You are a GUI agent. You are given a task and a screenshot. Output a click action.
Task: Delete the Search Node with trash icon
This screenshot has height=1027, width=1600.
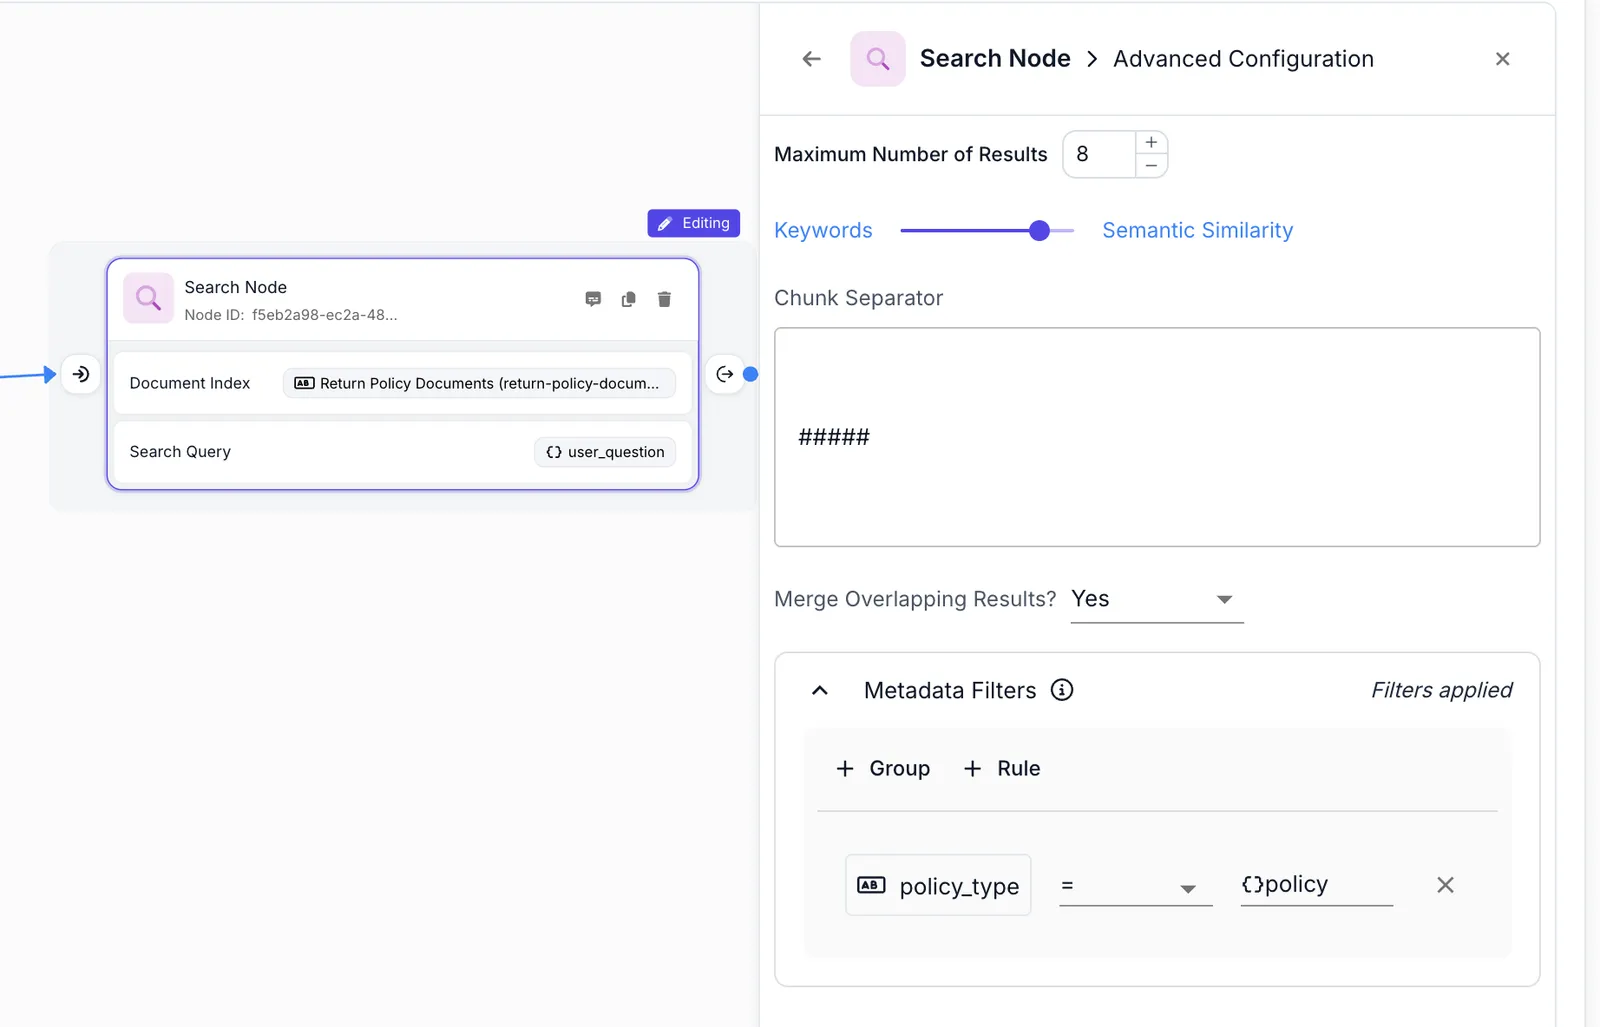664,299
